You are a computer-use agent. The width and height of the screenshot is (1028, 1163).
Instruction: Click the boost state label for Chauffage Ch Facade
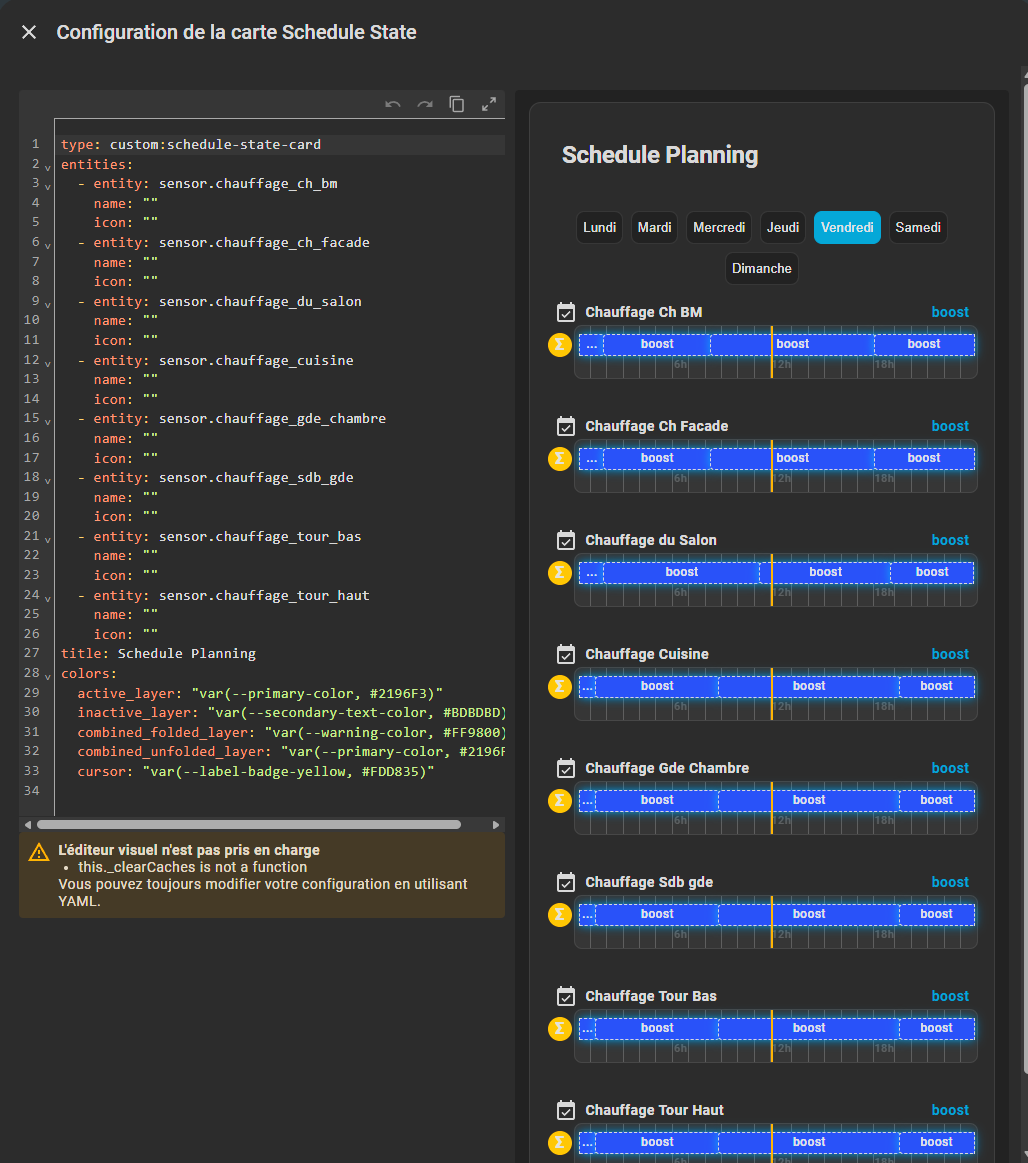(949, 426)
